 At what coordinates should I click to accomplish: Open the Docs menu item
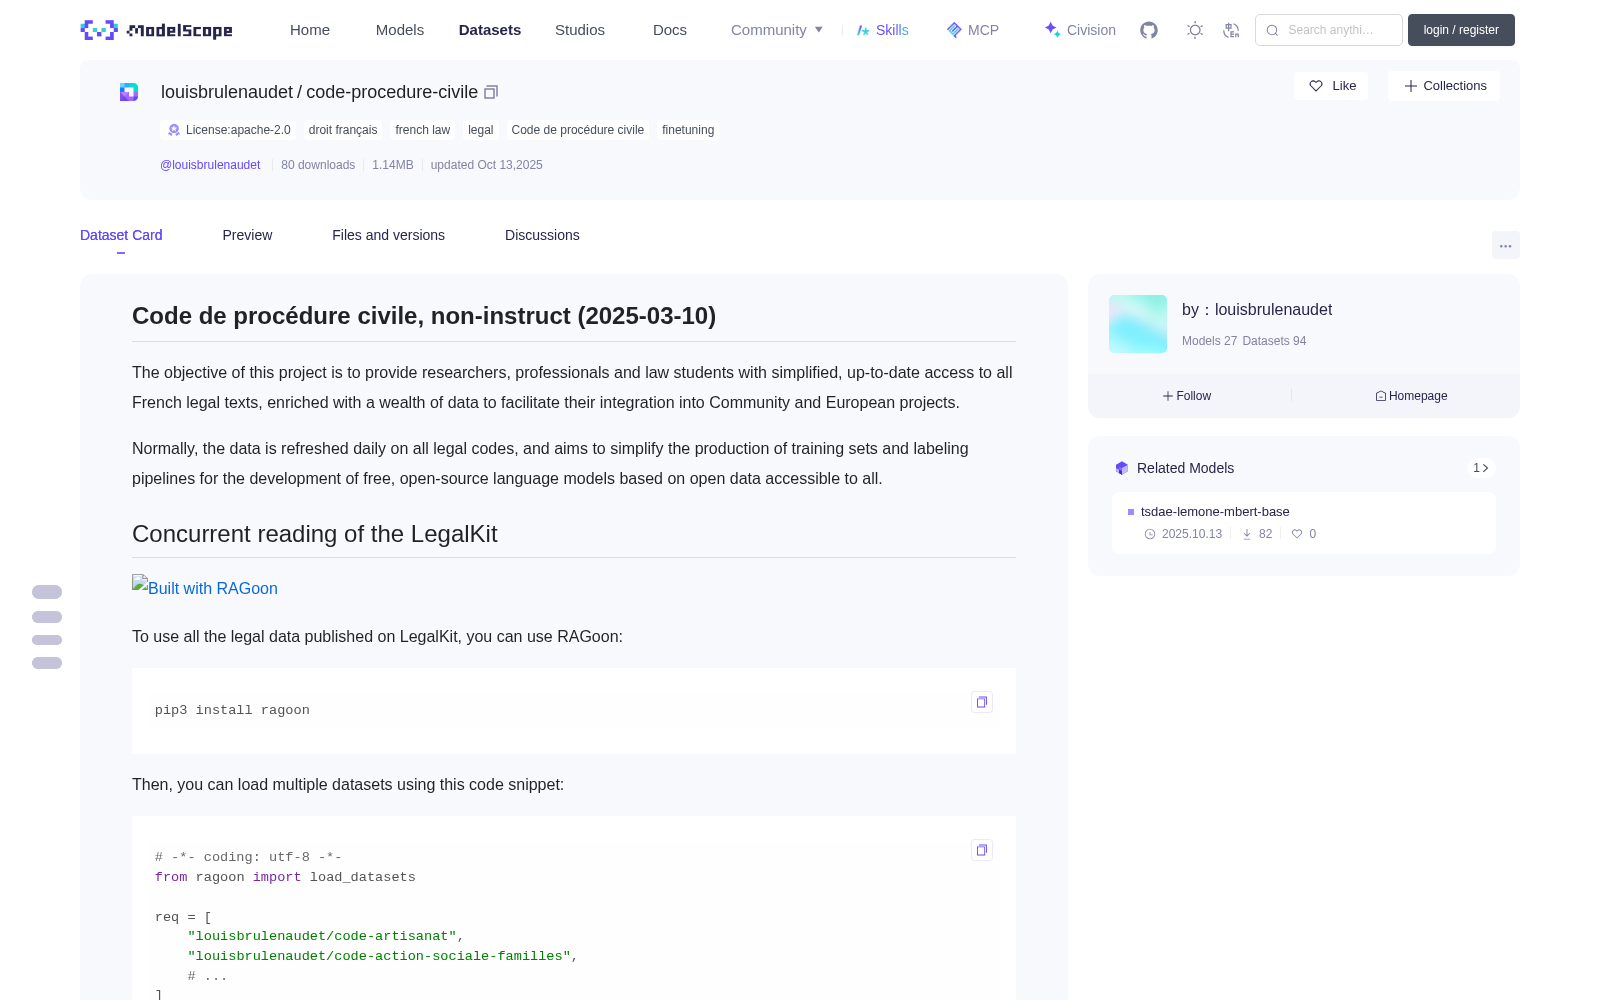click(670, 30)
